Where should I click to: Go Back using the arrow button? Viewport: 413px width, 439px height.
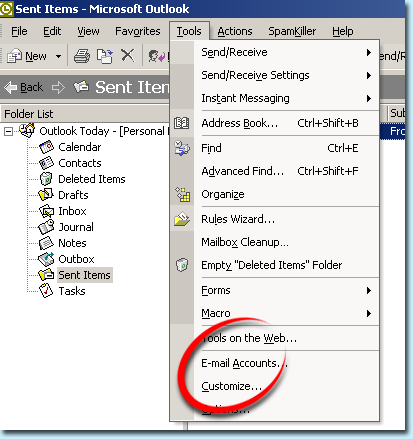pyautogui.click(x=10, y=87)
